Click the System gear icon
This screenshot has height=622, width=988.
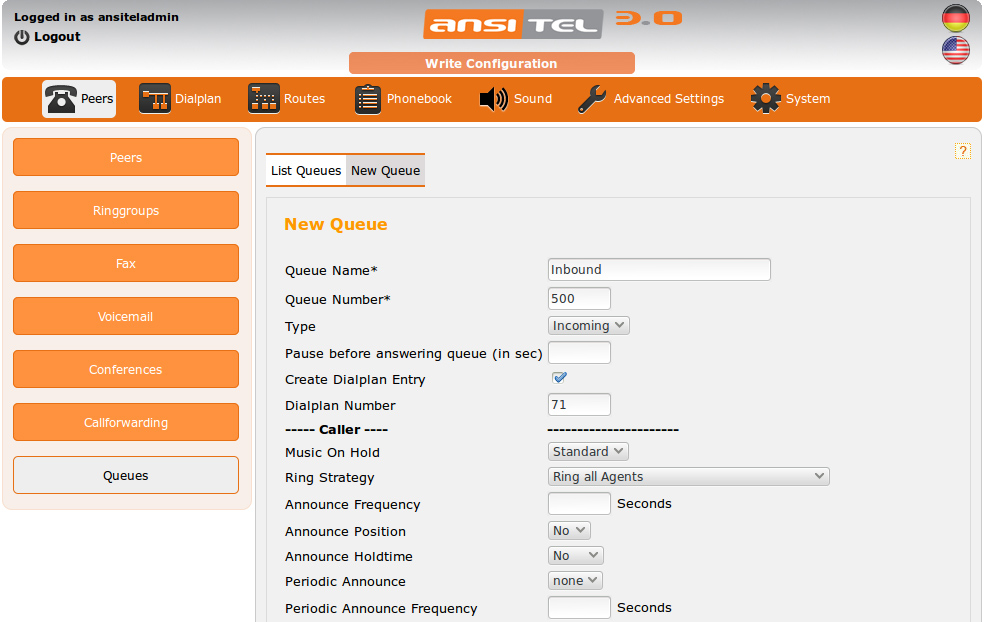pos(766,99)
